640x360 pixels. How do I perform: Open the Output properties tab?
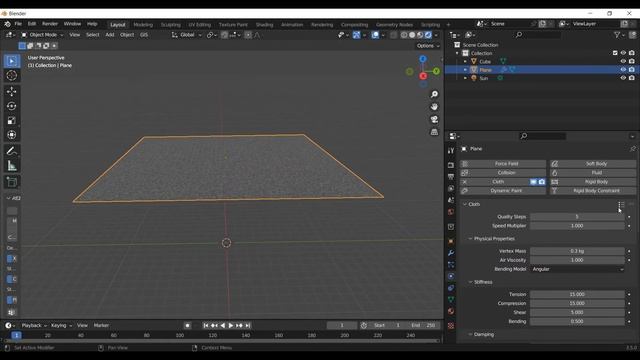pyautogui.click(x=451, y=177)
